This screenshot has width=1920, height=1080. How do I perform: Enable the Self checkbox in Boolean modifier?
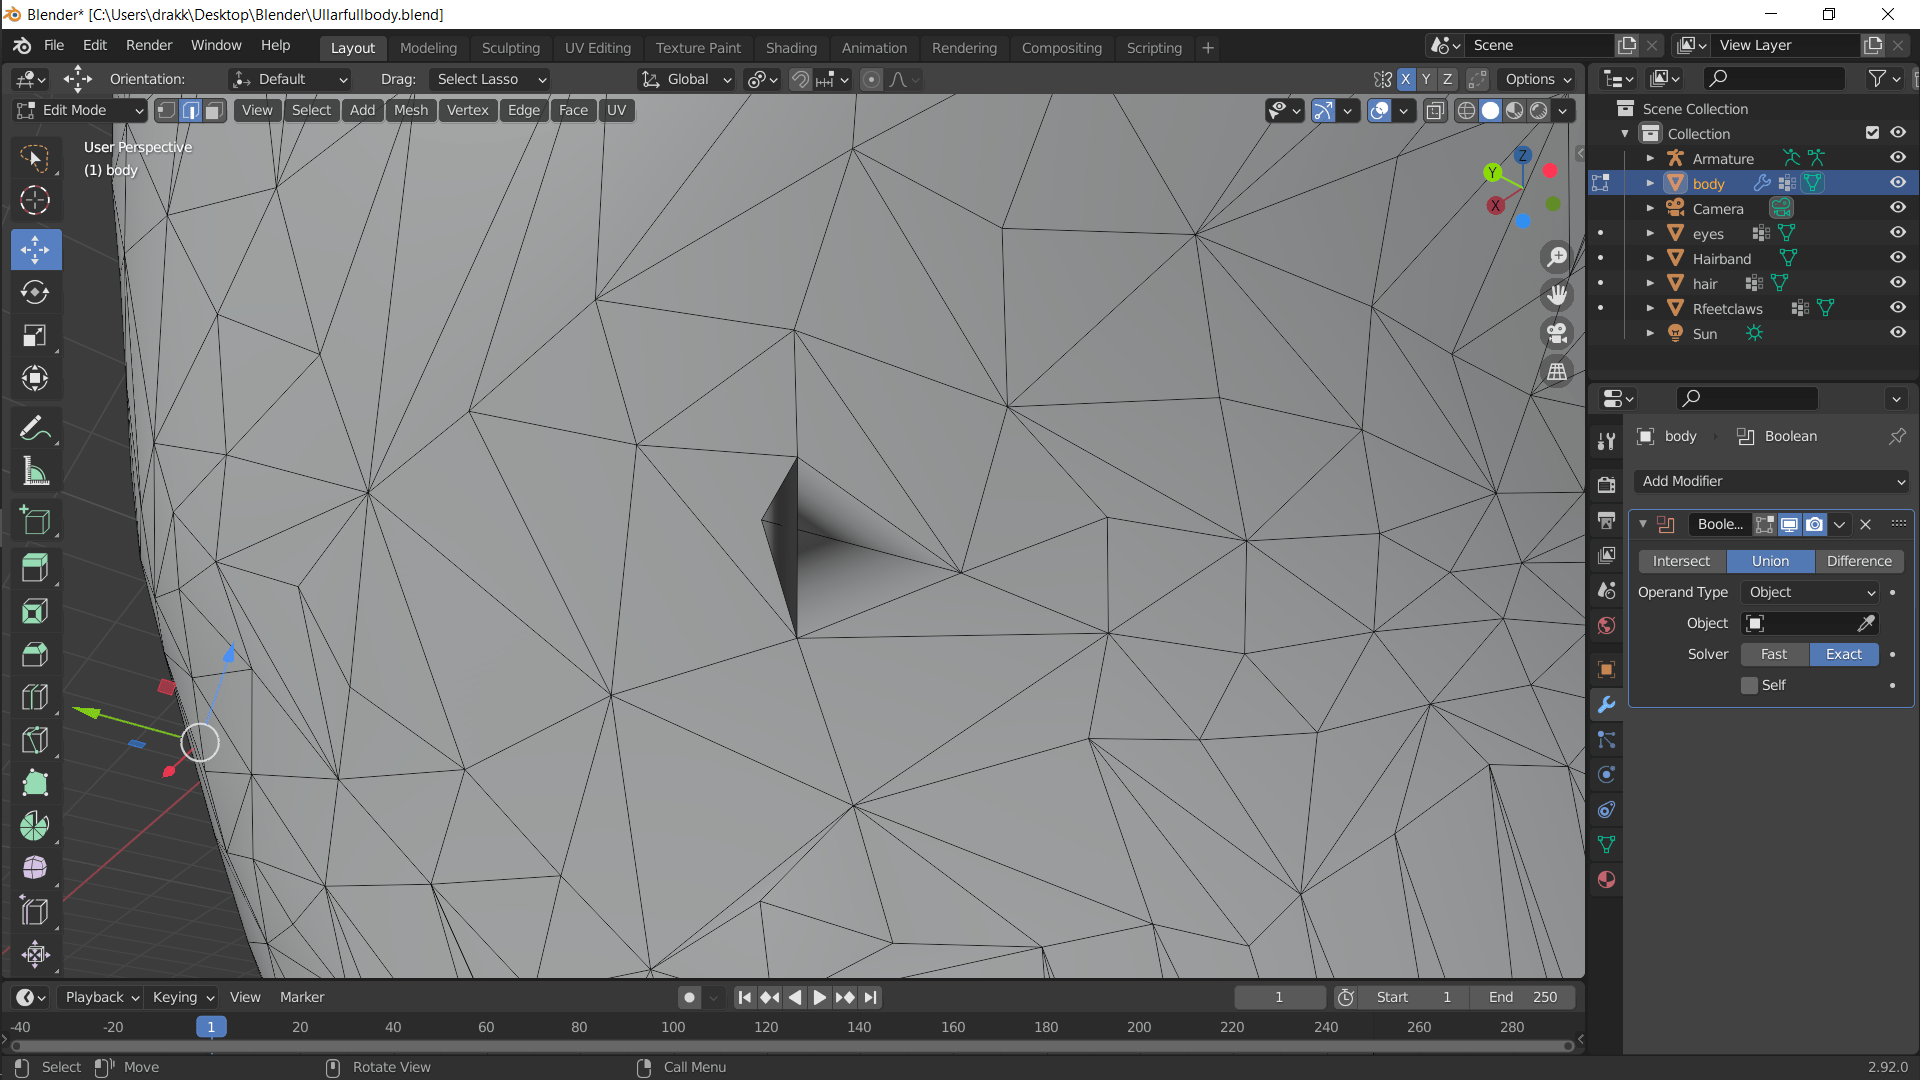click(x=1749, y=685)
